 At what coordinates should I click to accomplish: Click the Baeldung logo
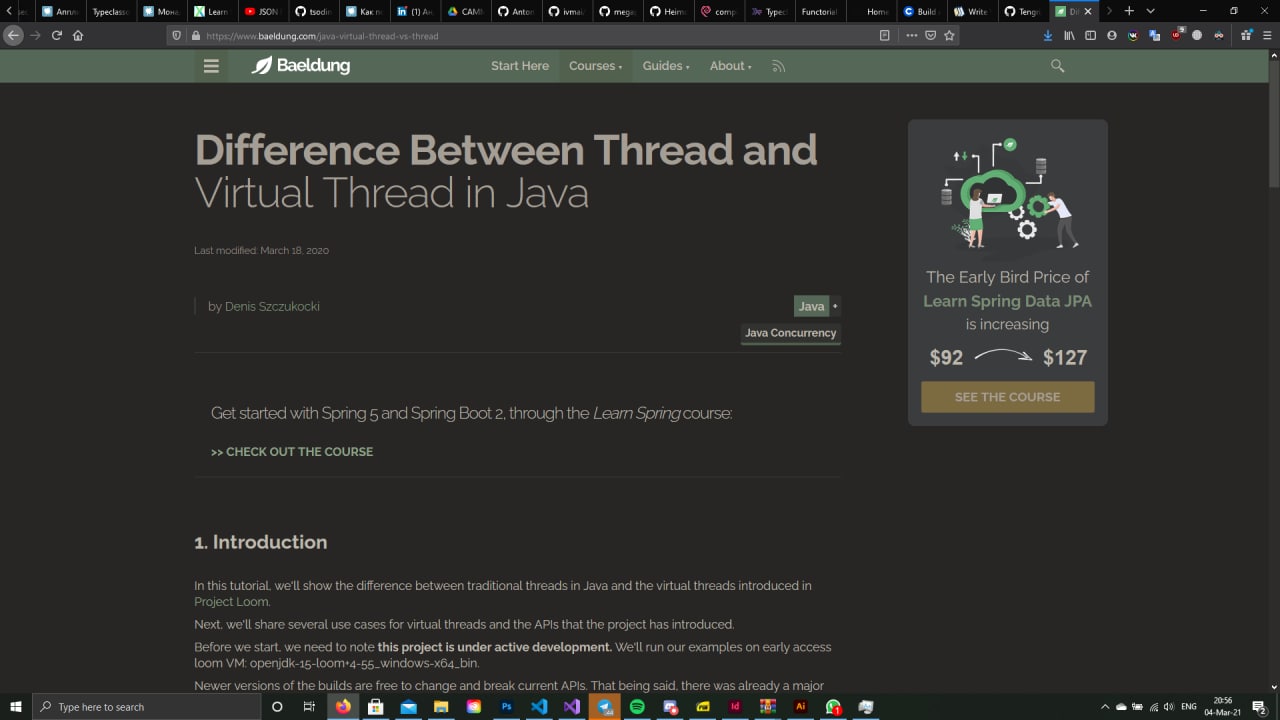(x=300, y=66)
